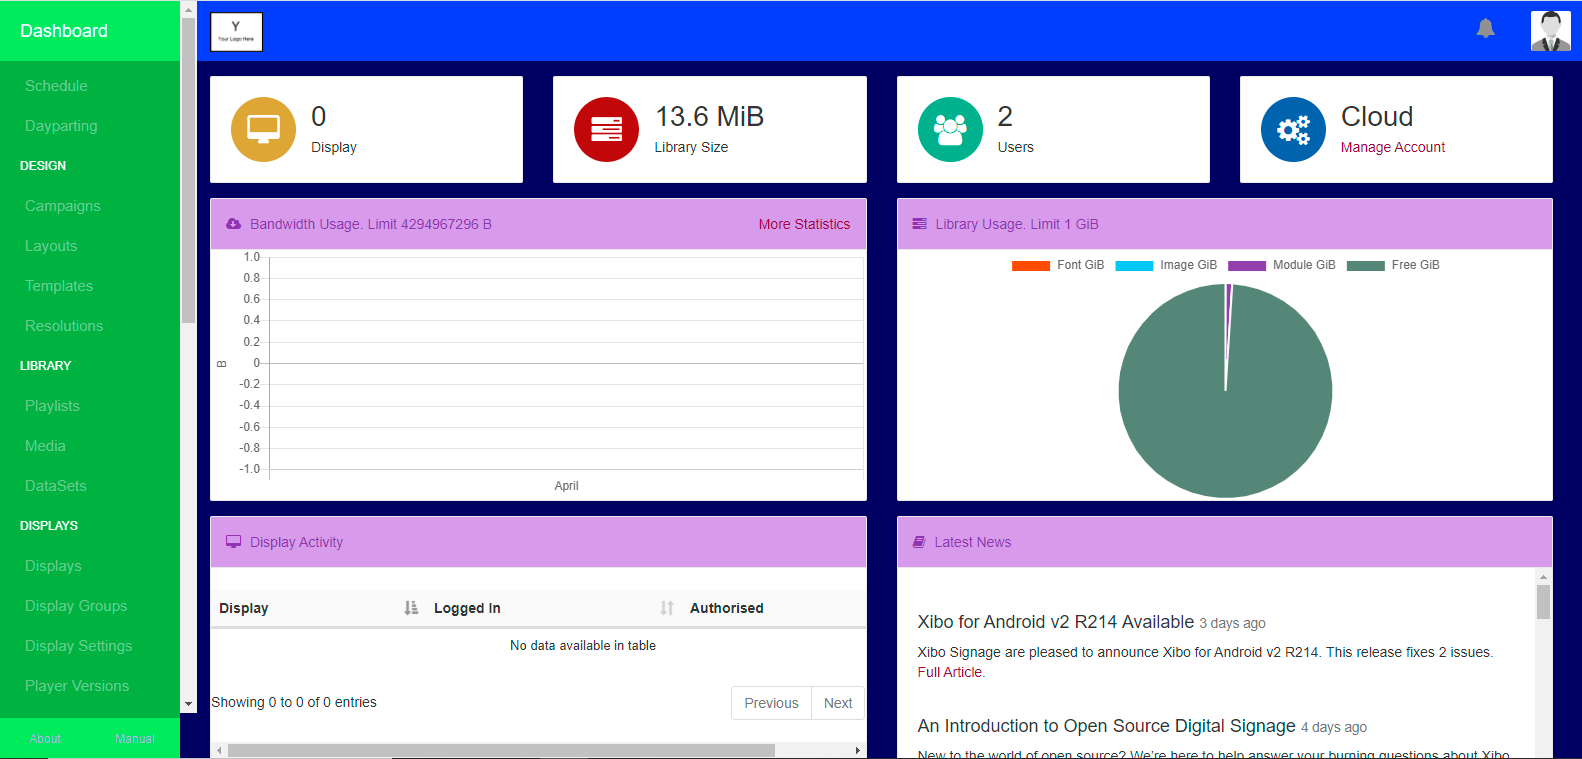
Task: Click the notification bell icon
Action: 1485,29
